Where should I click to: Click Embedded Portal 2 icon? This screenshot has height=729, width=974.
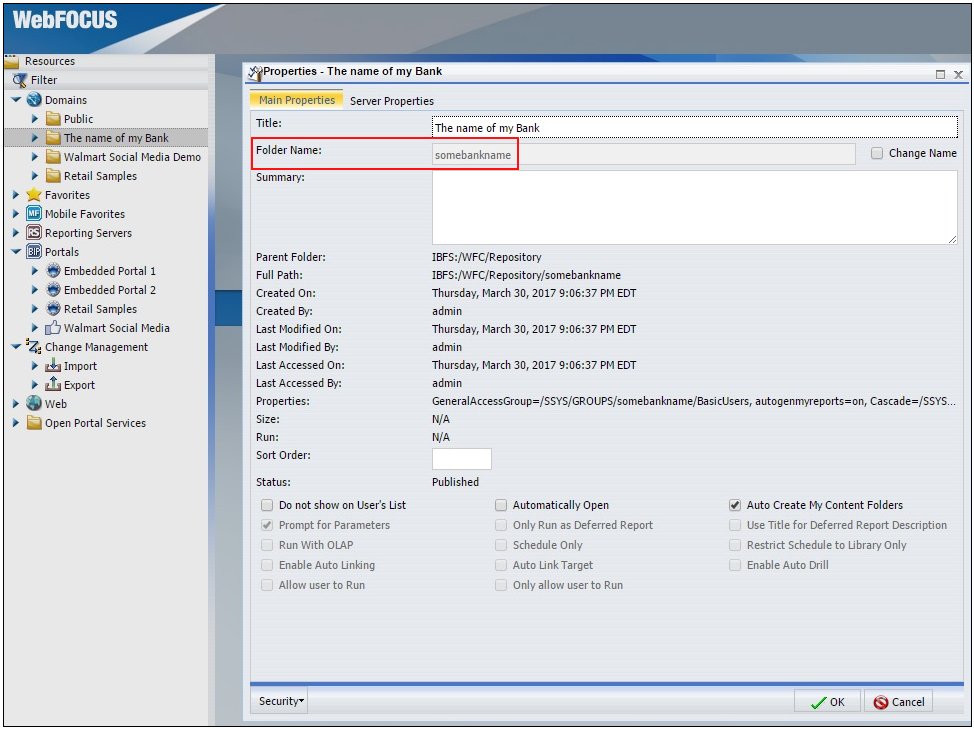[53, 289]
